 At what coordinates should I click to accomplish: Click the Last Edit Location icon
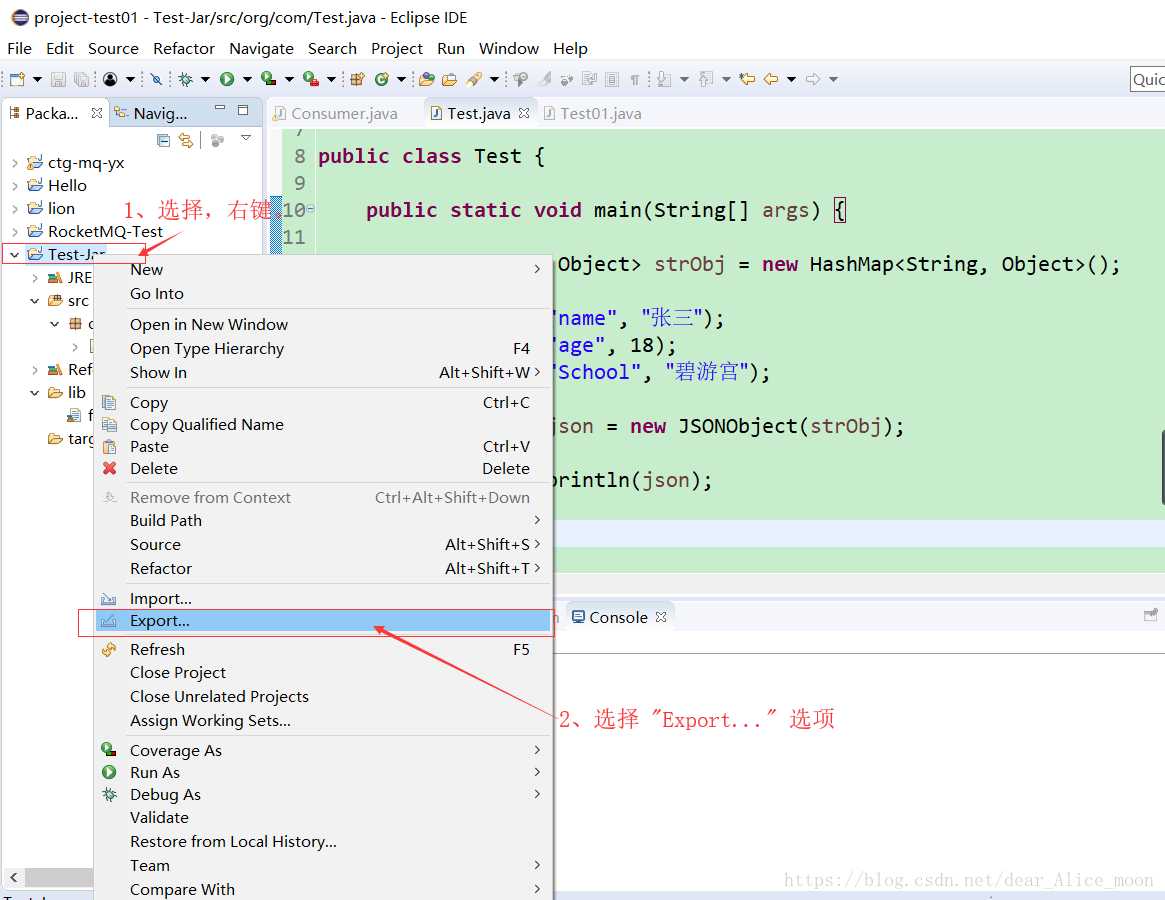tap(747, 79)
